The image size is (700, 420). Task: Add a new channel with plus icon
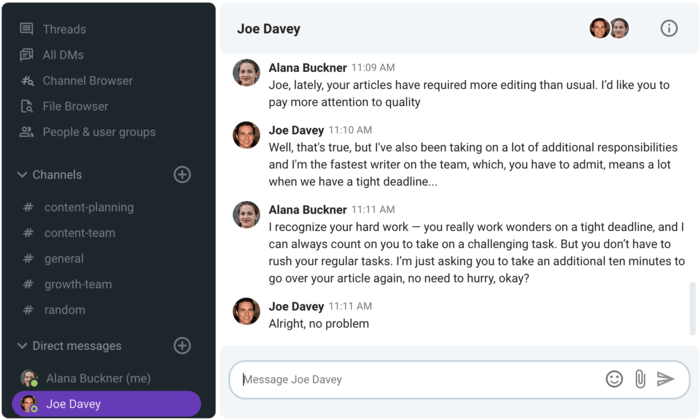pos(182,175)
